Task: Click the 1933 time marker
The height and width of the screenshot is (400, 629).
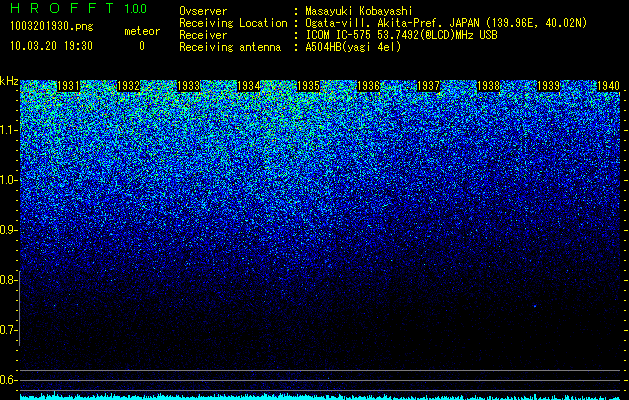Action: point(188,86)
